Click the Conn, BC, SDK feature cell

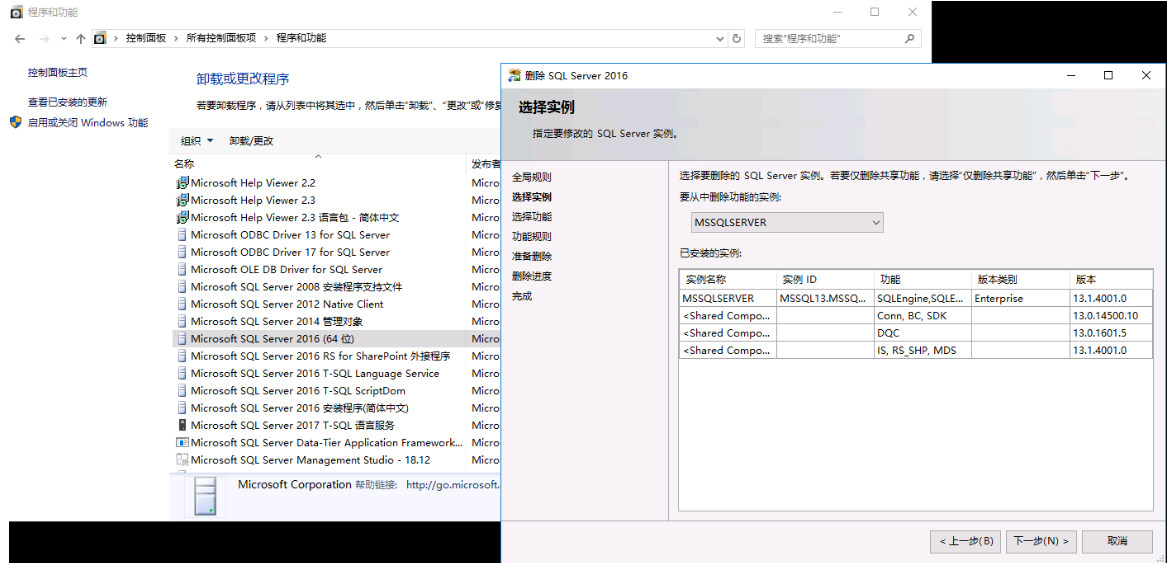point(922,315)
